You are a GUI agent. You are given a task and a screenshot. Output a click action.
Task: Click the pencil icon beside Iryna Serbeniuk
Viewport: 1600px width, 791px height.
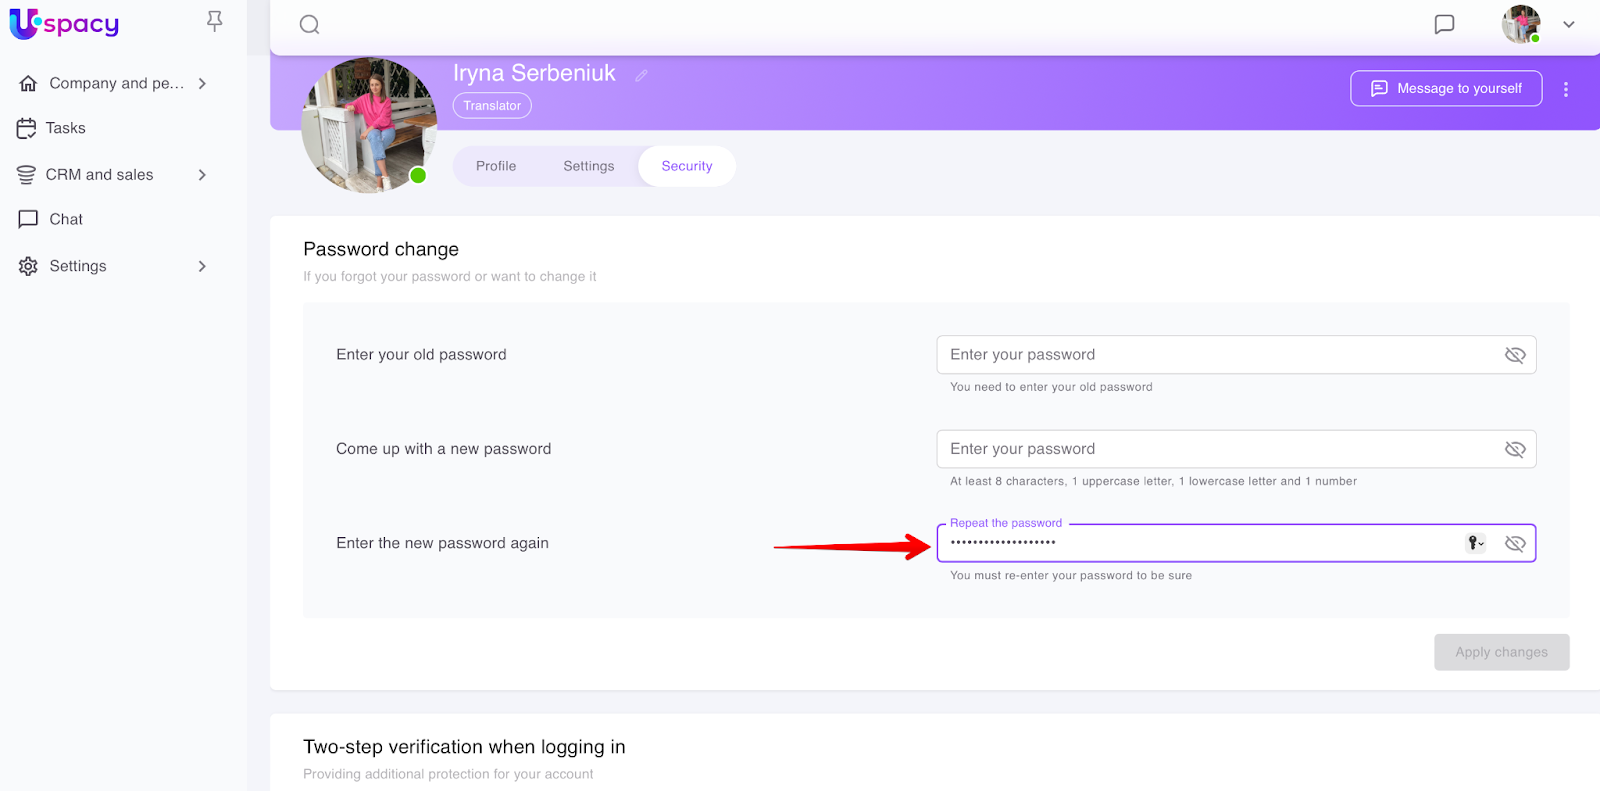[x=641, y=75]
